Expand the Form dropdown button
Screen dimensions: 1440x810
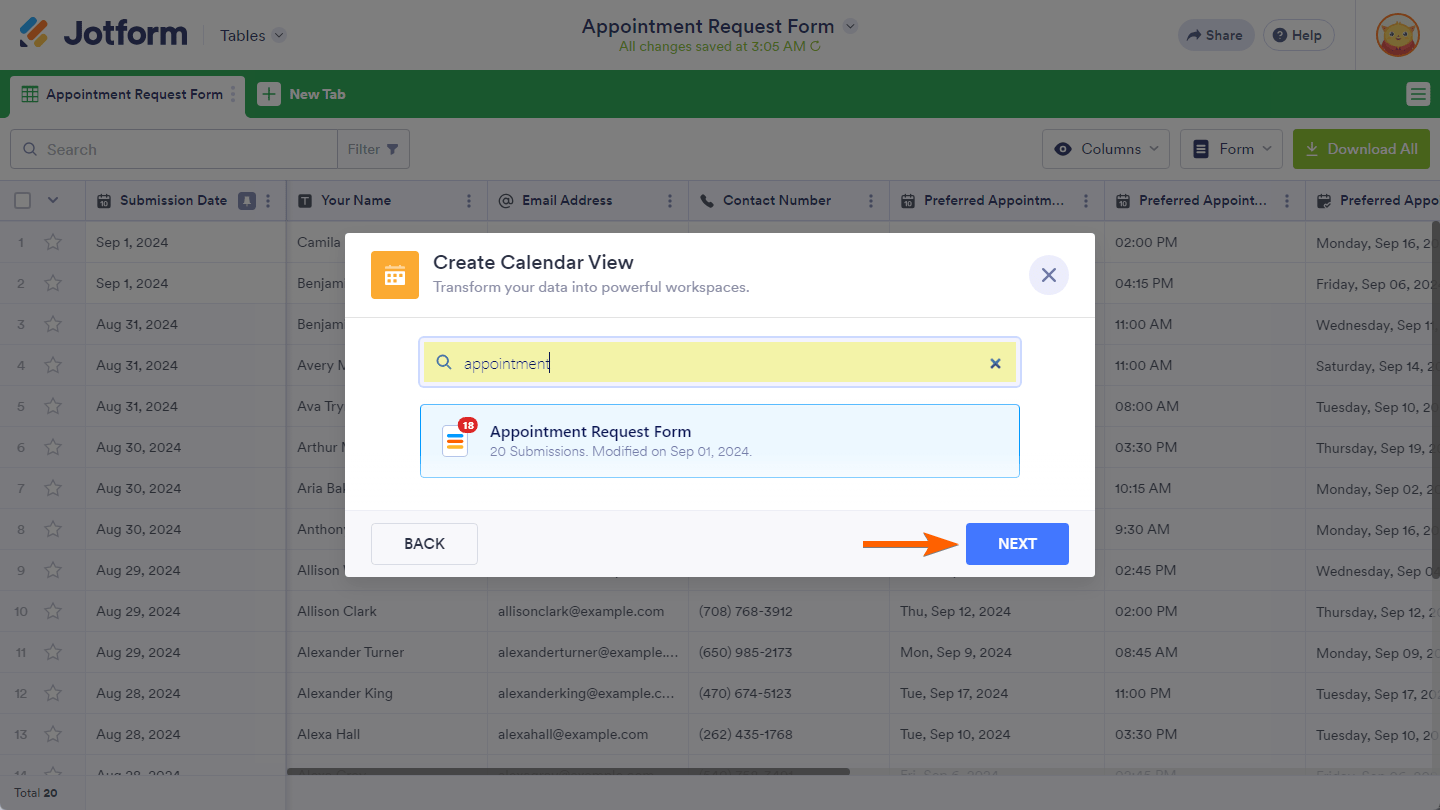1232,149
